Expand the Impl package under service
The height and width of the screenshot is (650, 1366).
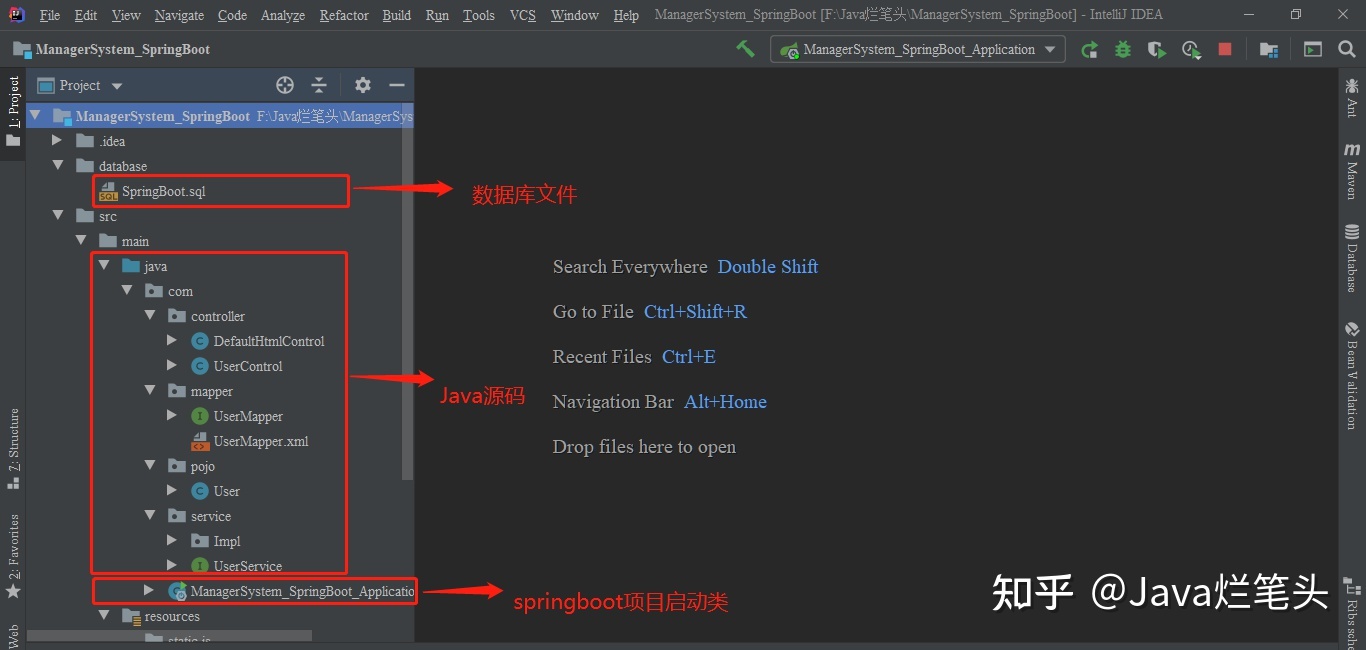[172, 541]
